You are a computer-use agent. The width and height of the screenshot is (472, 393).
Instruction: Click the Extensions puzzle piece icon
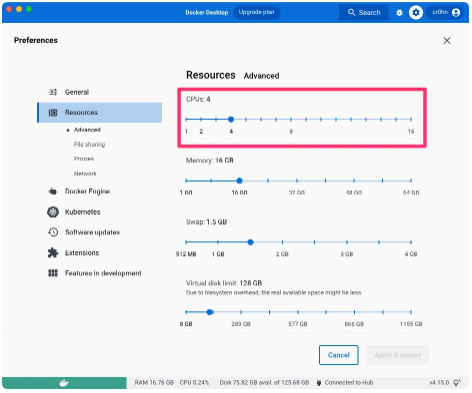[53, 253]
